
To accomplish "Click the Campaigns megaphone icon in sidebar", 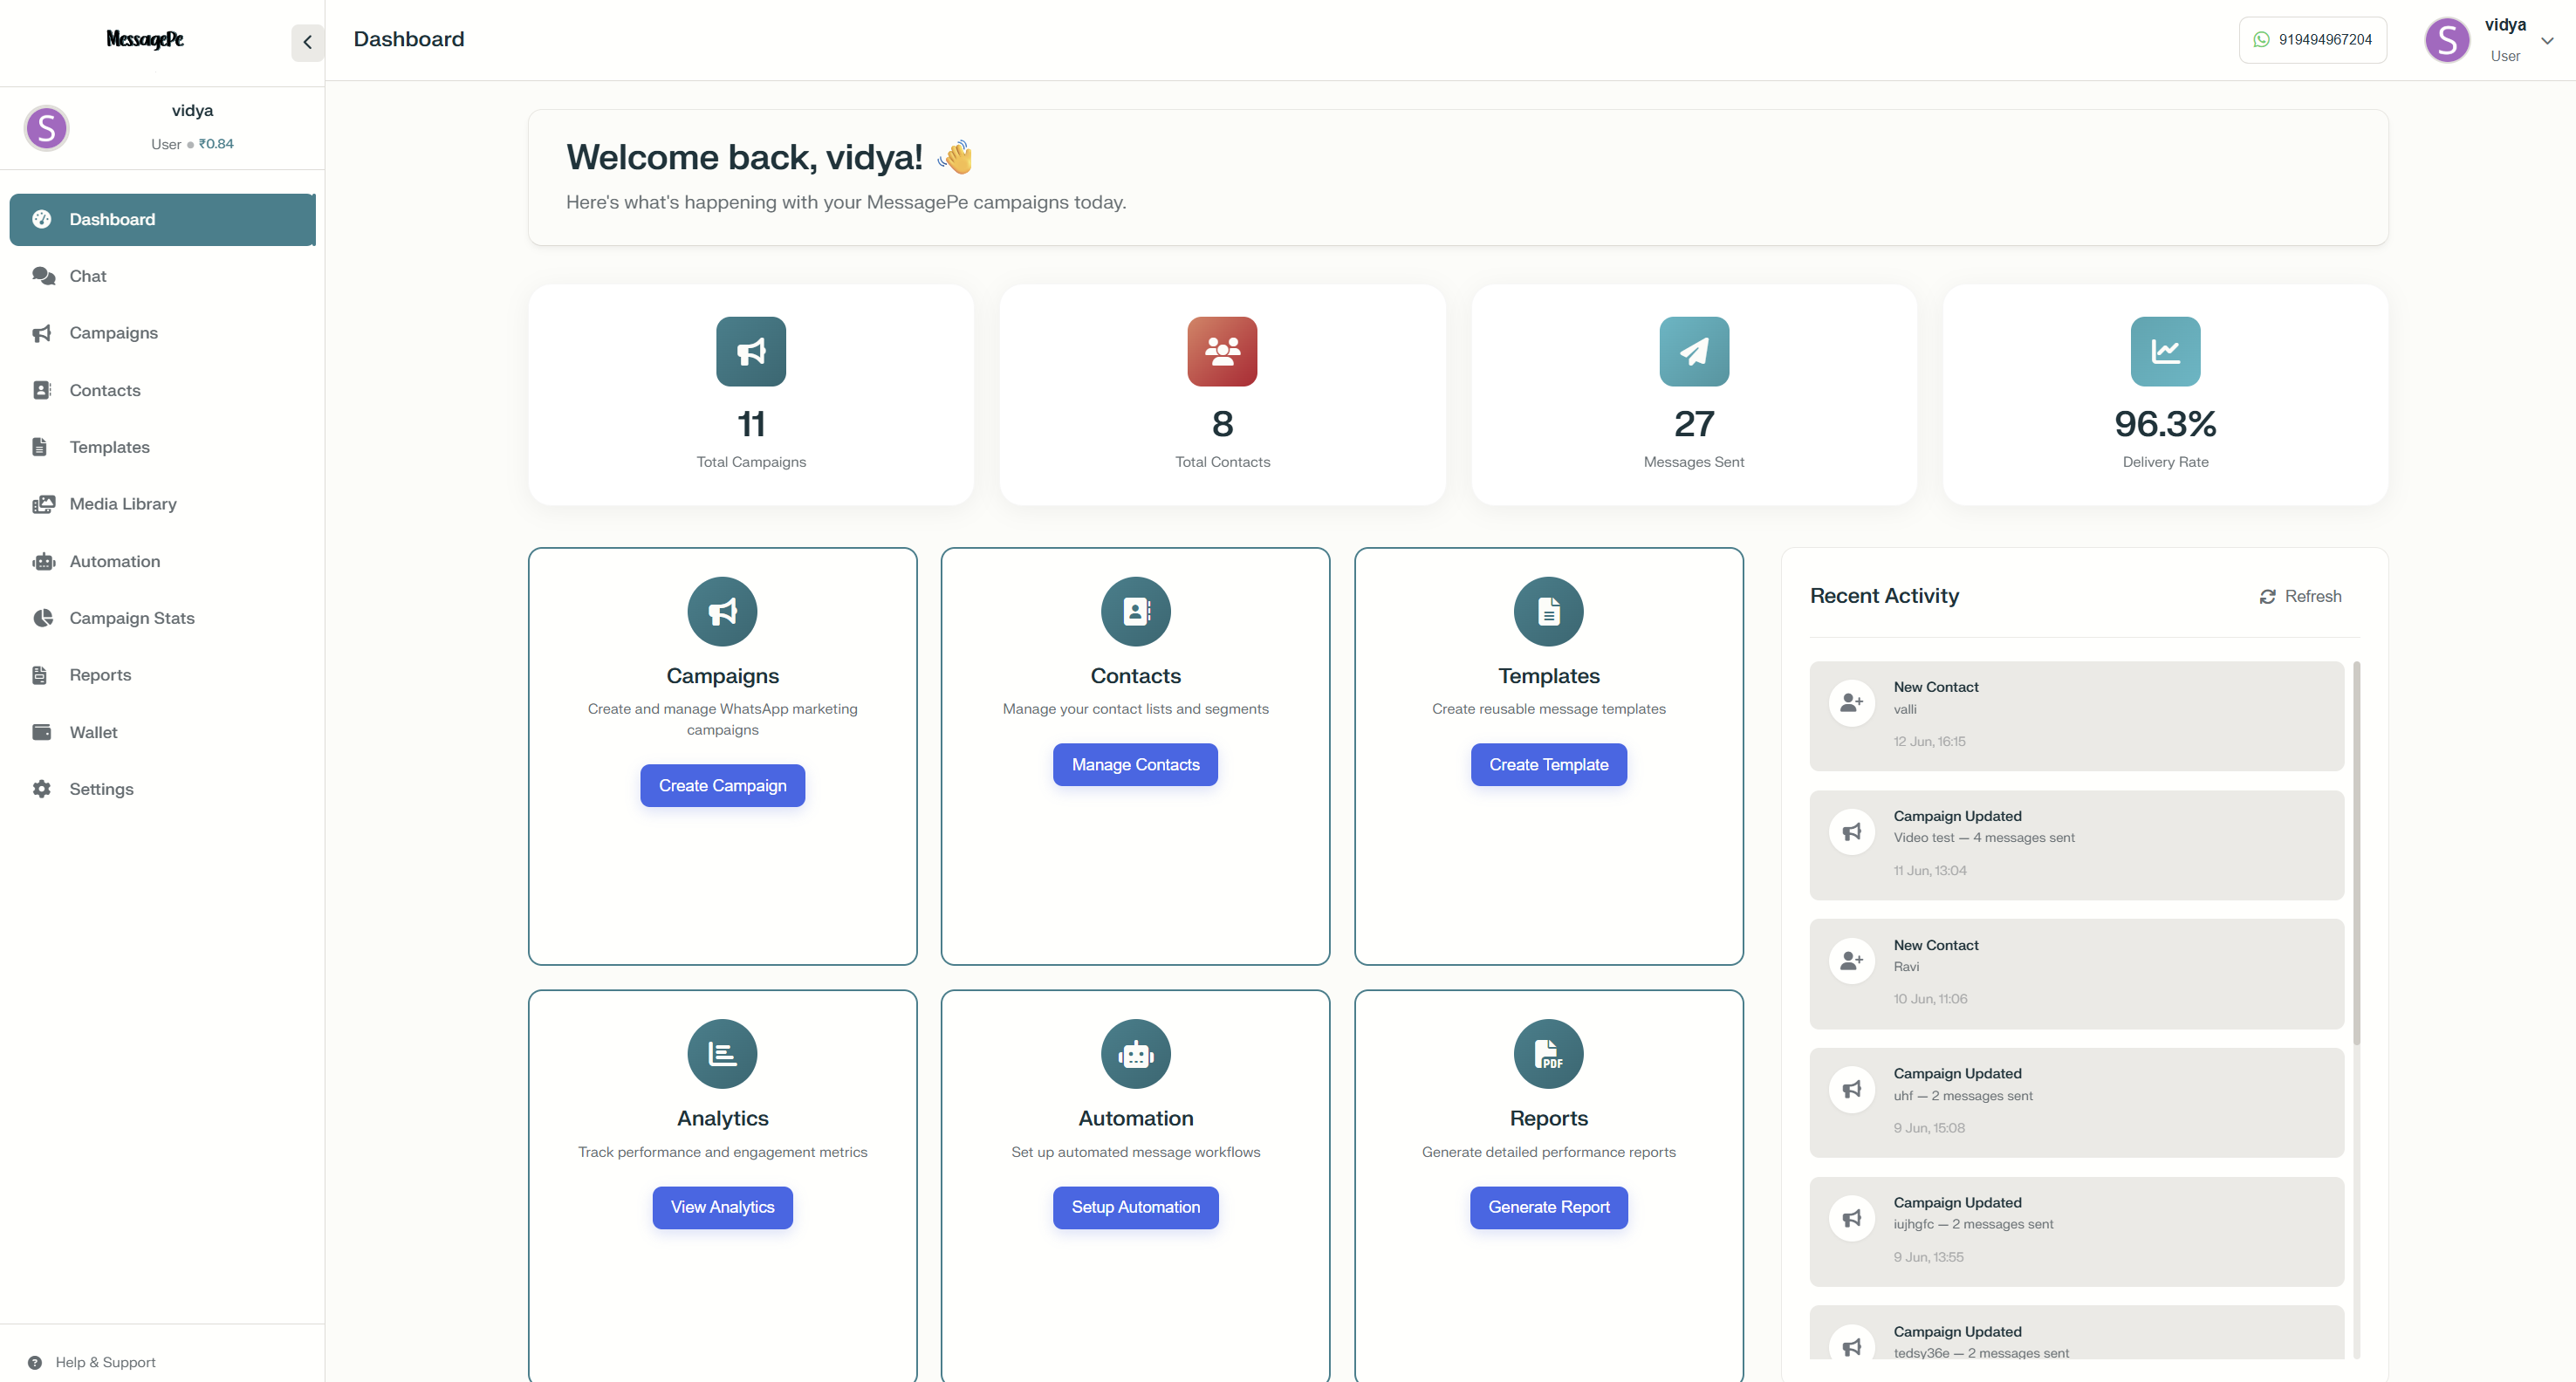I will [42, 333].
